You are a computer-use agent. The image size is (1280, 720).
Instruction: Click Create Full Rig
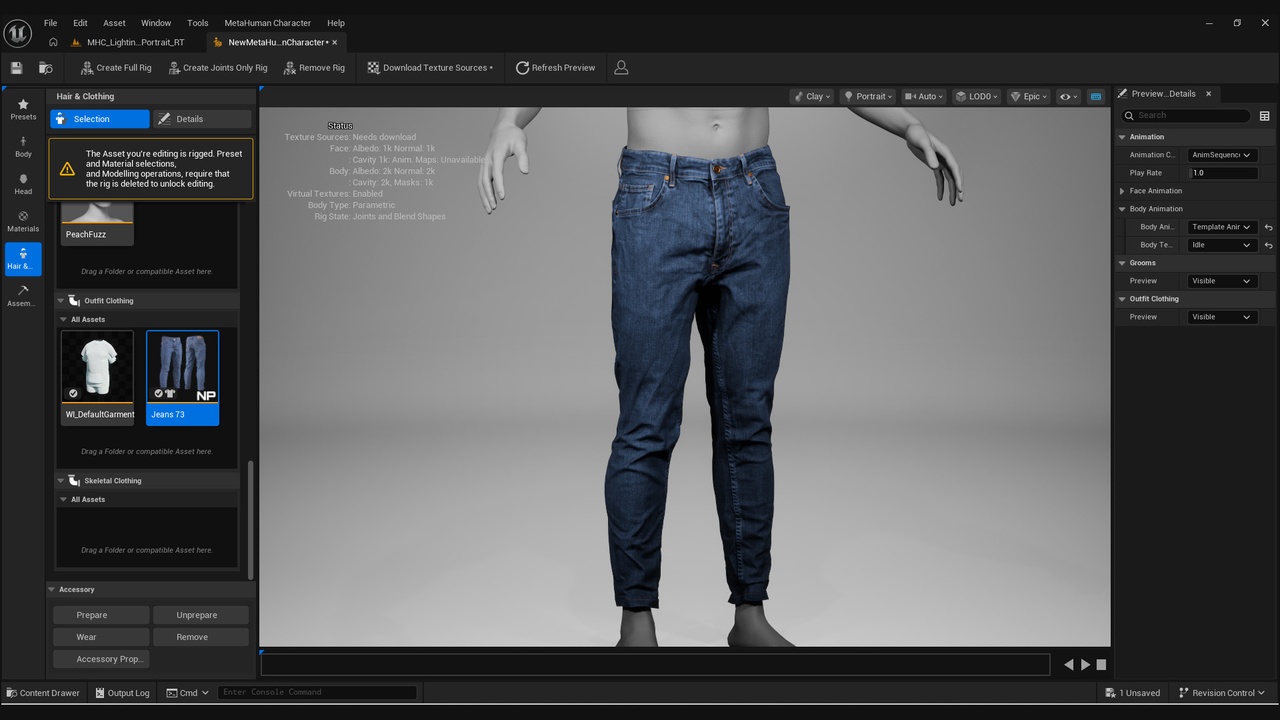[116, 68]
